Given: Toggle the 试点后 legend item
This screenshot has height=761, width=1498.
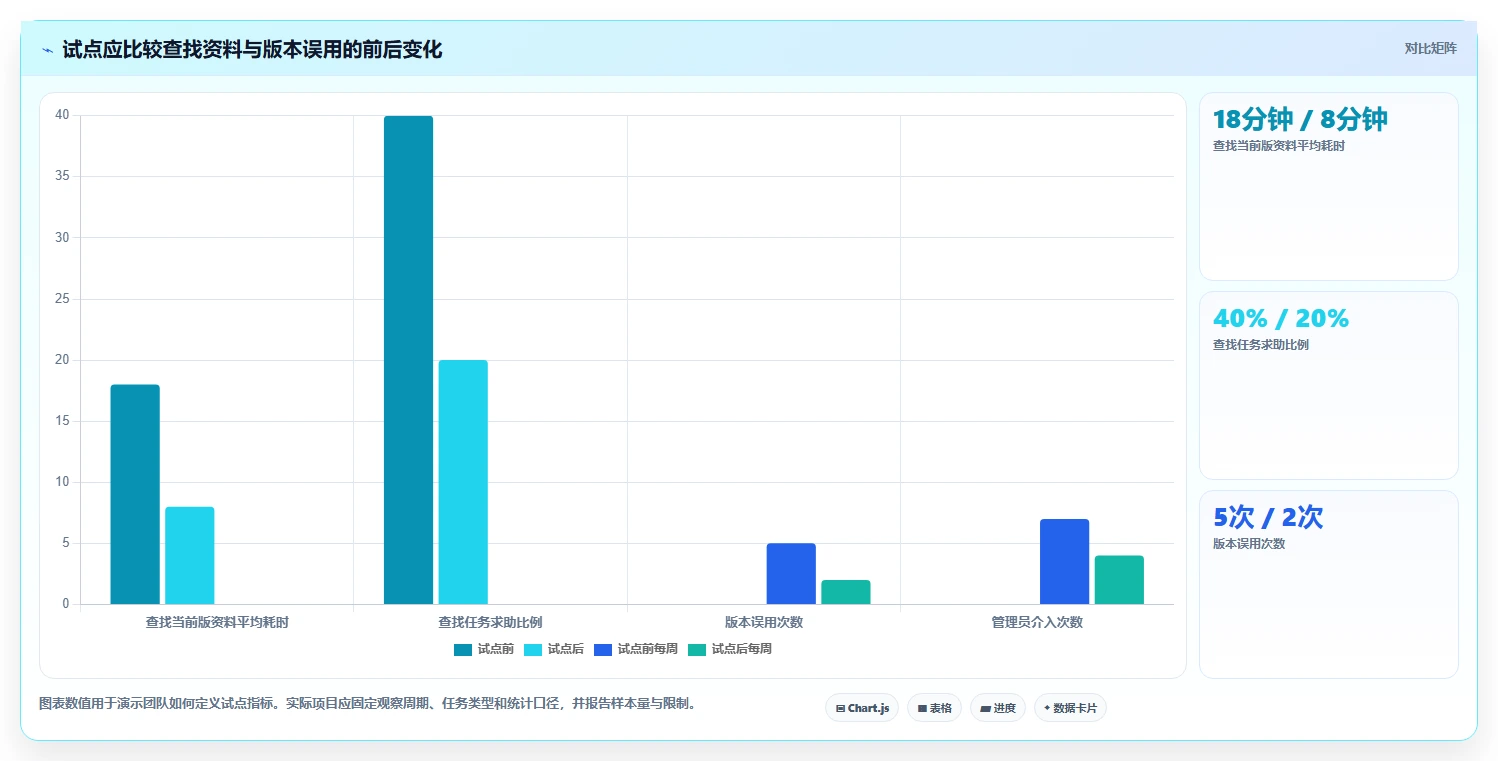Looking at the screenshot, I should tap(554, 649).
